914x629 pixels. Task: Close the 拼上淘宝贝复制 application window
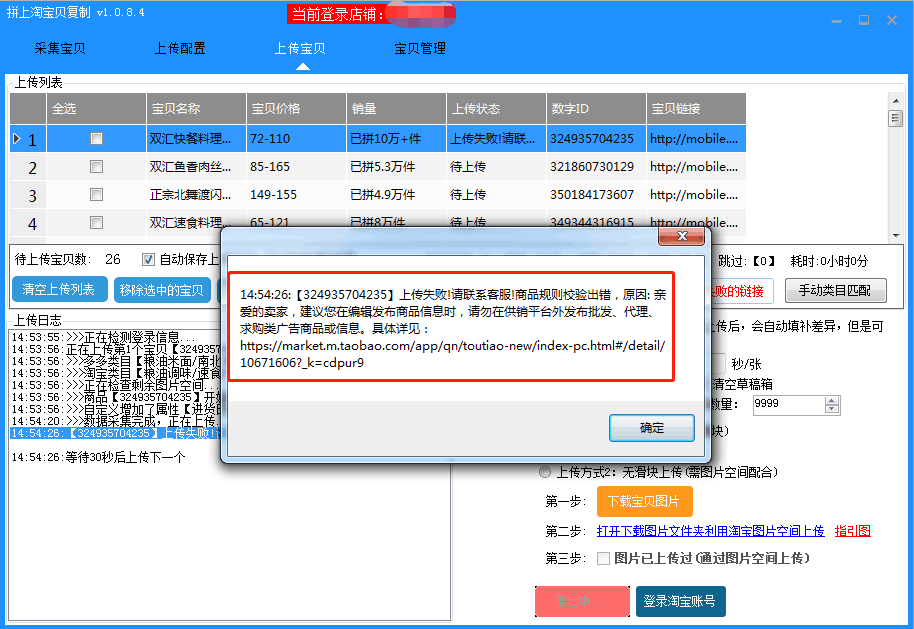[x=892, y=20]
